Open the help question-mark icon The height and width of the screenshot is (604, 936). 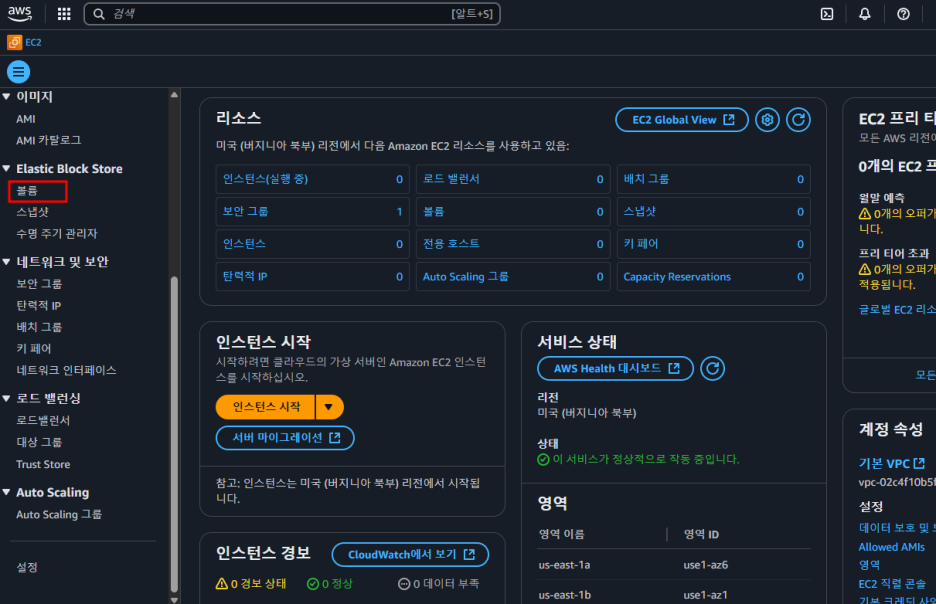(903, 14)
